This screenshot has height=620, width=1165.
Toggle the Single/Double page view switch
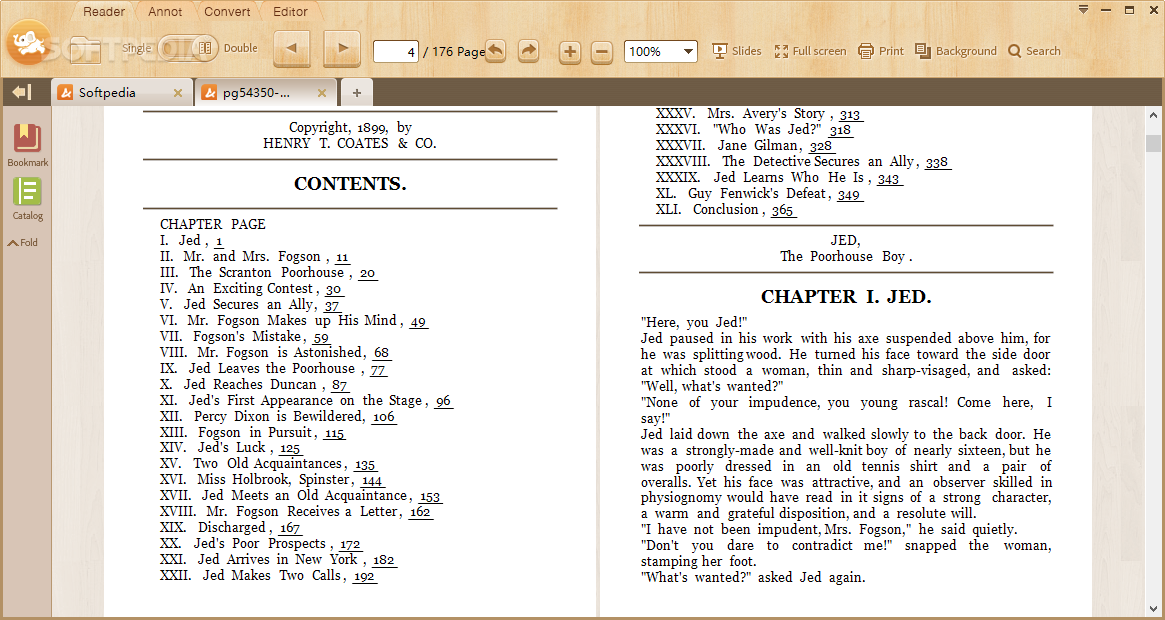tap(187, 48)
